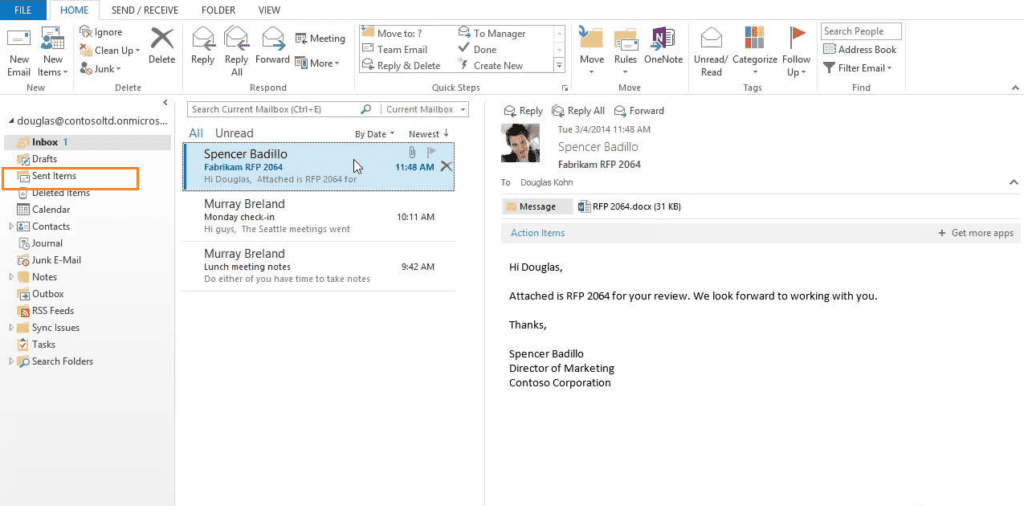
Task: Collapse the folder pane
Action: pyautogui.click(x=165, y=103)
